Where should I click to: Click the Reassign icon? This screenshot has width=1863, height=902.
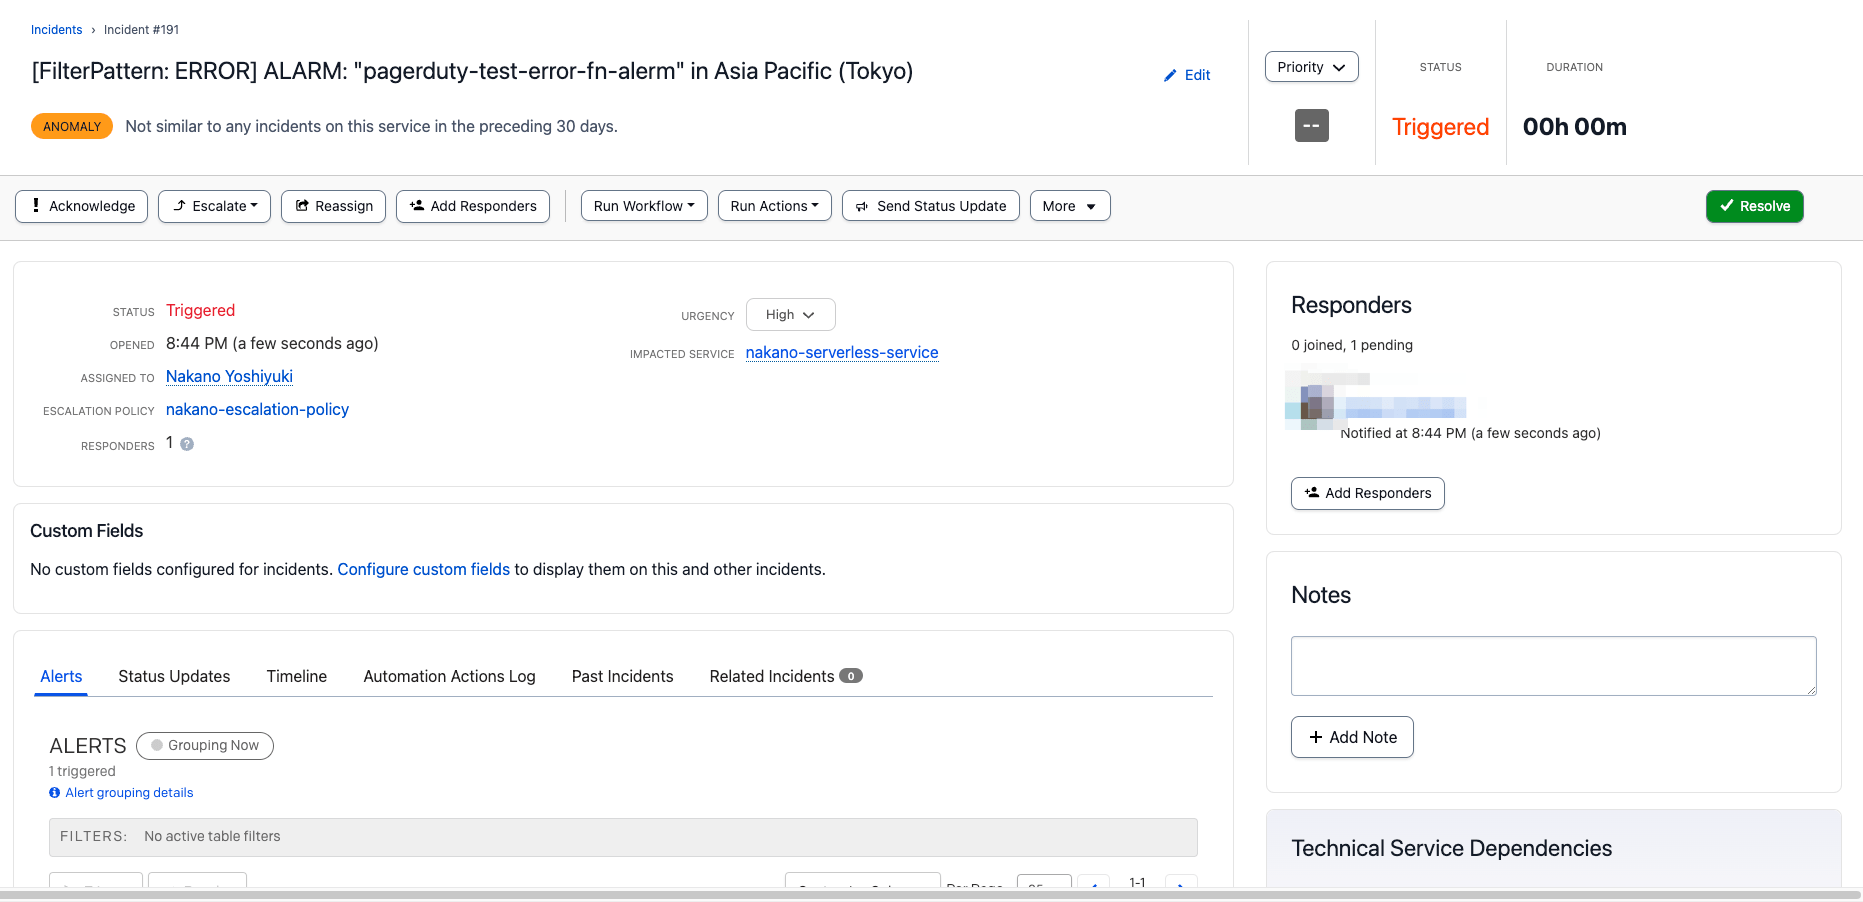[302, 206]
